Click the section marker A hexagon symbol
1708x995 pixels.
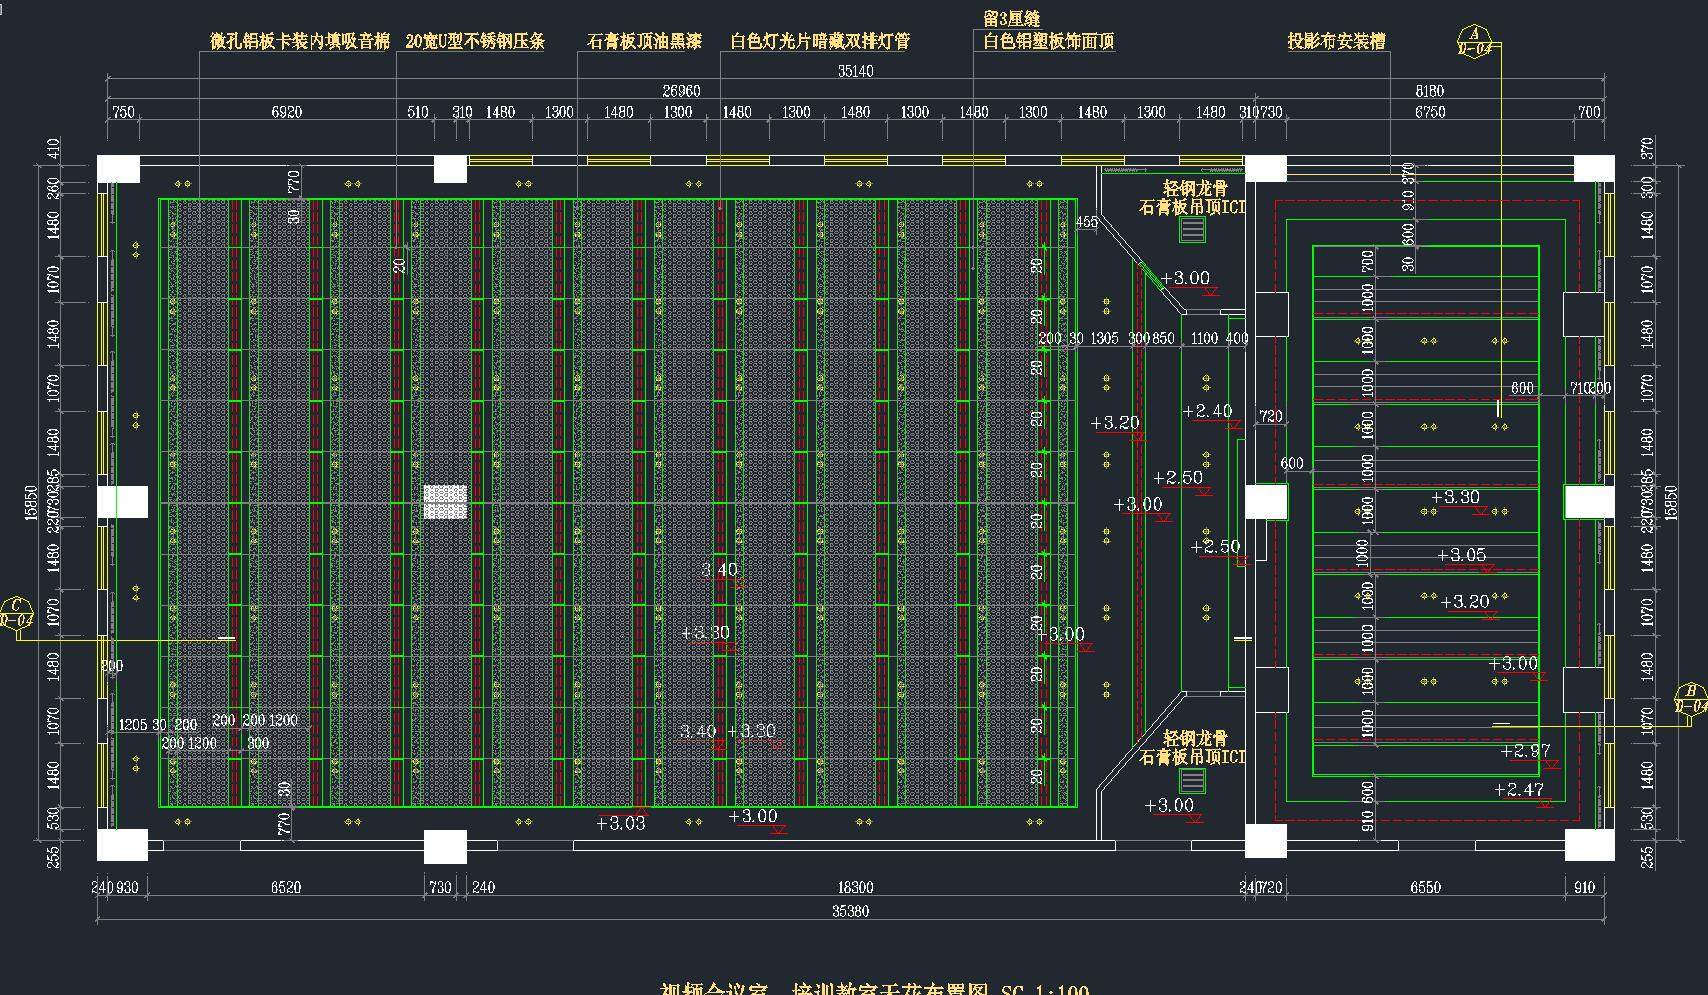[x=1473, y=41]
